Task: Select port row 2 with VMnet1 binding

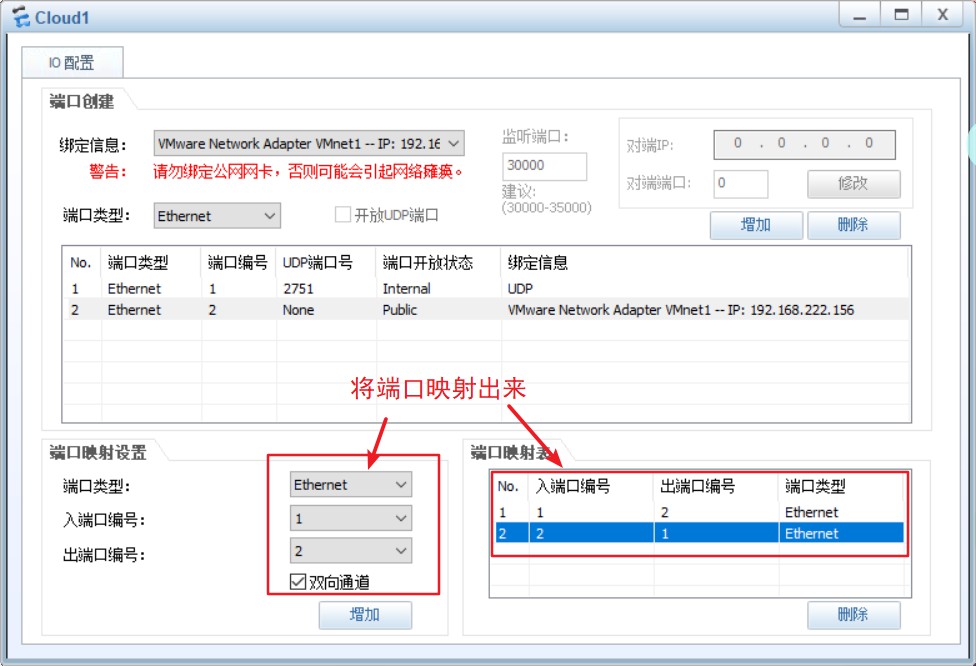Action: [486, 310]
